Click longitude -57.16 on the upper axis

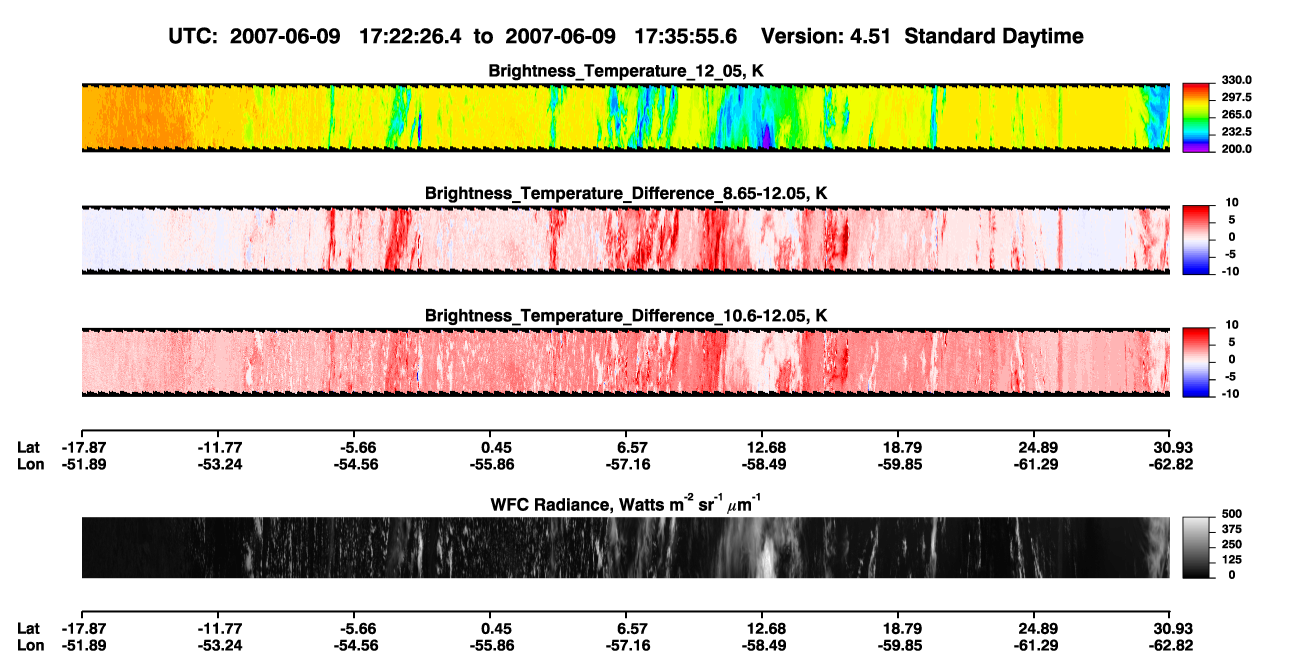pyautogui.click(x=627, y=464)
